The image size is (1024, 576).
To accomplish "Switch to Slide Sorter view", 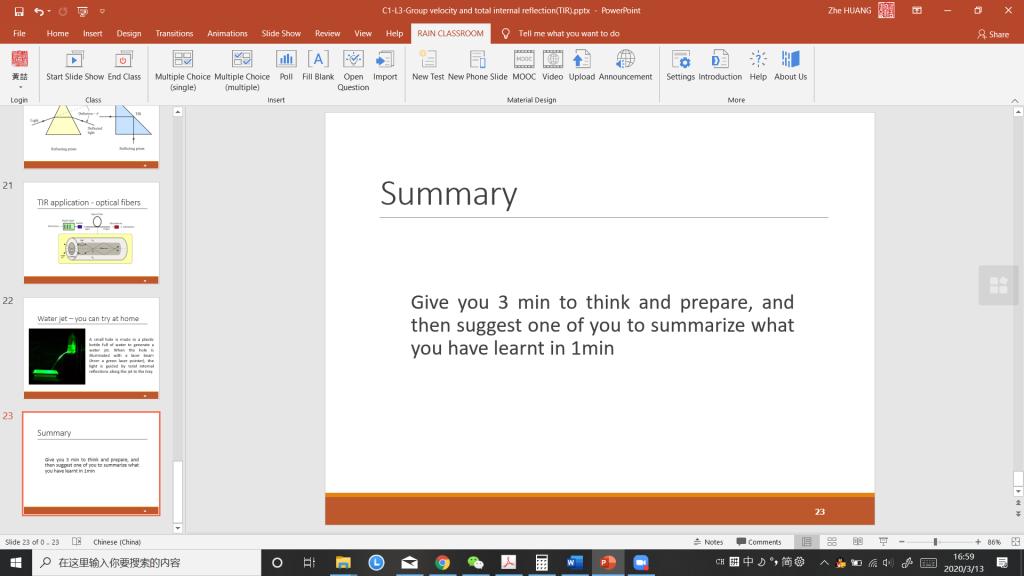I will click(832, 542).
